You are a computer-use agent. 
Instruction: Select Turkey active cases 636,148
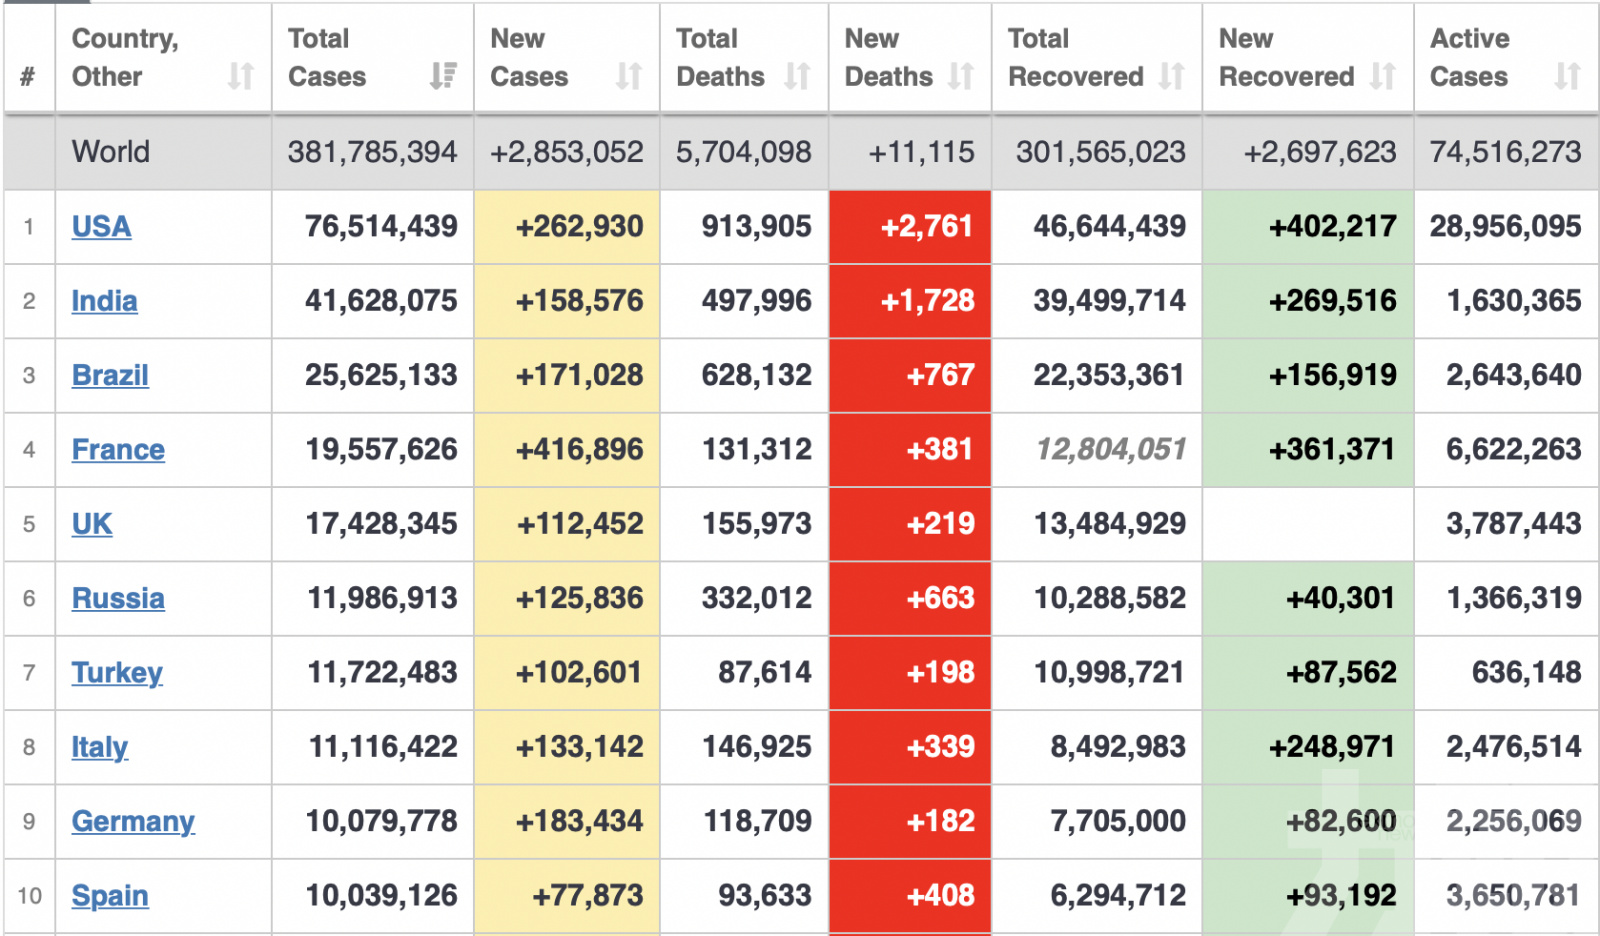pyautogui.click(x=1526, y=673)
